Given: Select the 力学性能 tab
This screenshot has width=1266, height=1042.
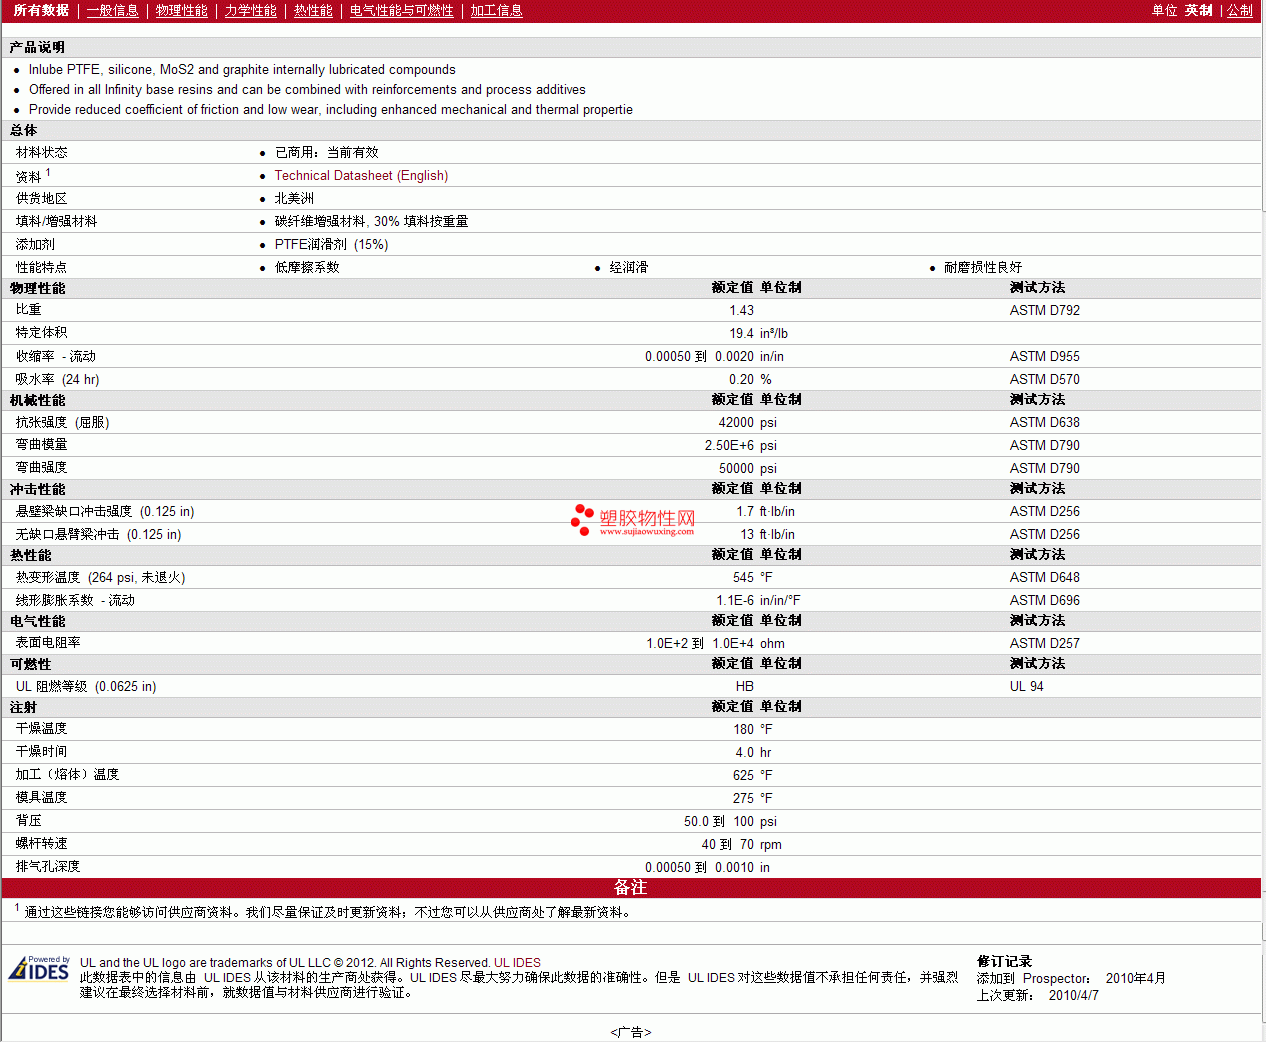Looking at the screenshot, I should click(x=250, y=10).
